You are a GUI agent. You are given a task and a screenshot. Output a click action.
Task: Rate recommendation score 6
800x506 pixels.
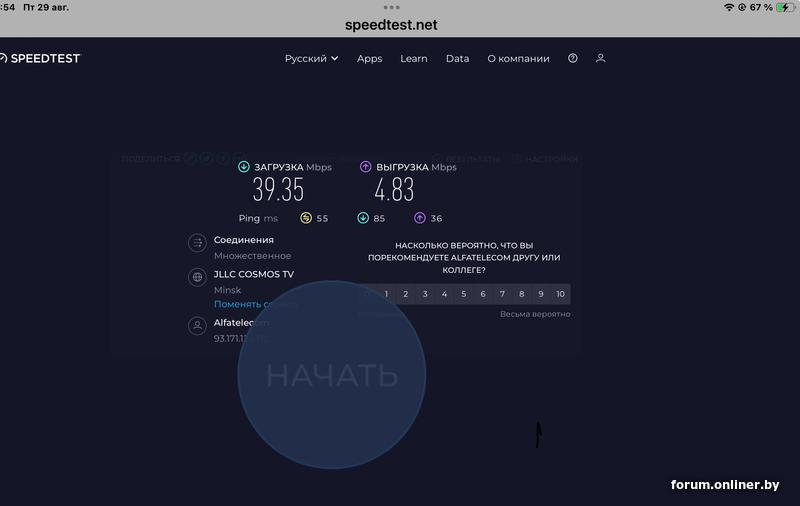483,294
